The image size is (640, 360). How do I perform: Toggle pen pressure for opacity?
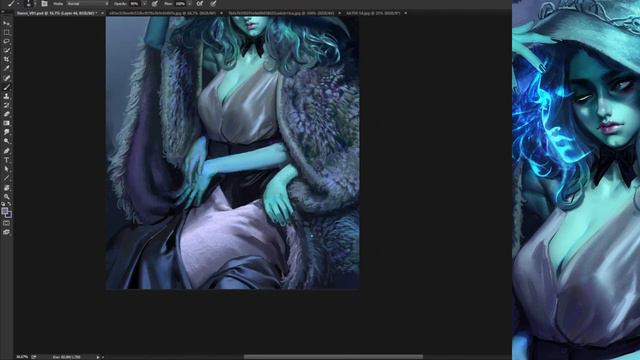pos(155,4)
